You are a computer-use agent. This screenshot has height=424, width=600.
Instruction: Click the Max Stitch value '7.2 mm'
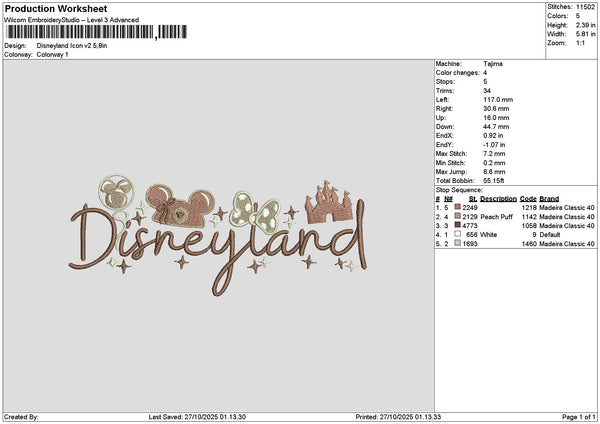pyautogui.click(x=494, y=153)
